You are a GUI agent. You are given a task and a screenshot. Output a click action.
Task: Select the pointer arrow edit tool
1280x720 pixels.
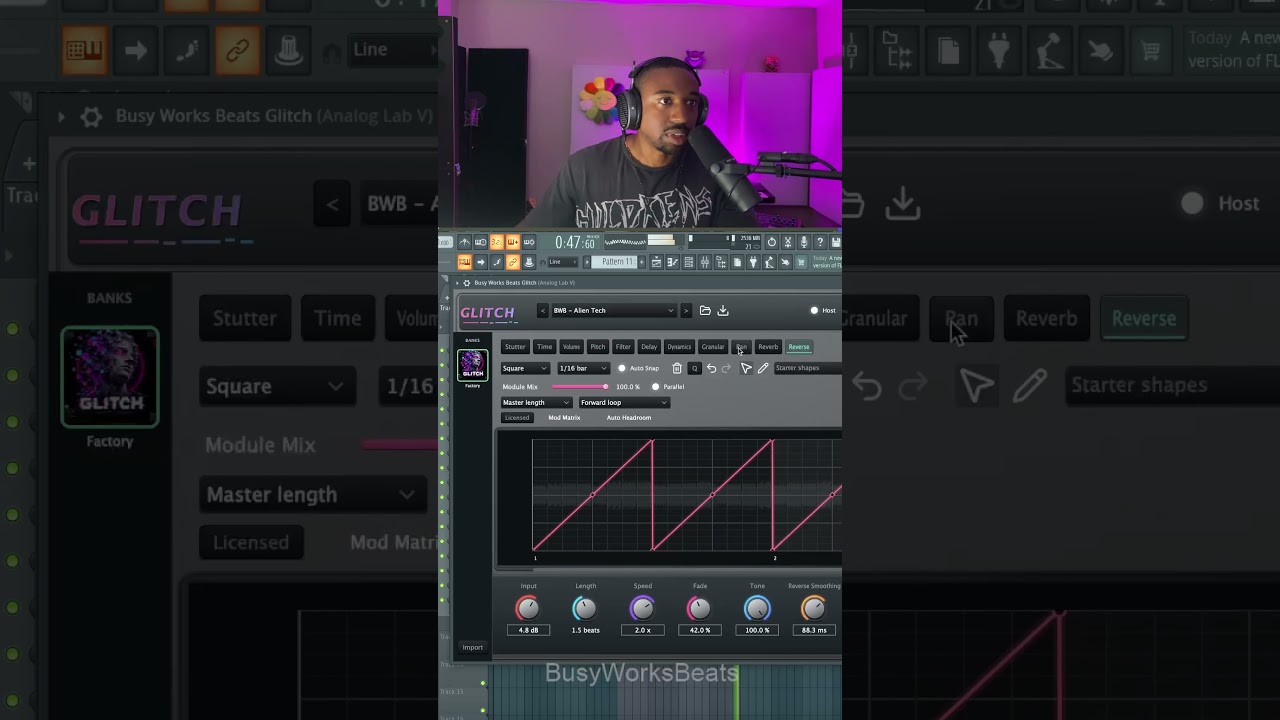tap(746, 368)
